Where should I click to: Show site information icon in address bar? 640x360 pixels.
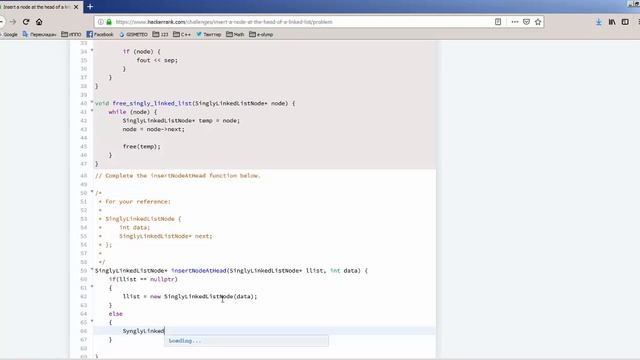pyautogui.click(x=100, y=22)
